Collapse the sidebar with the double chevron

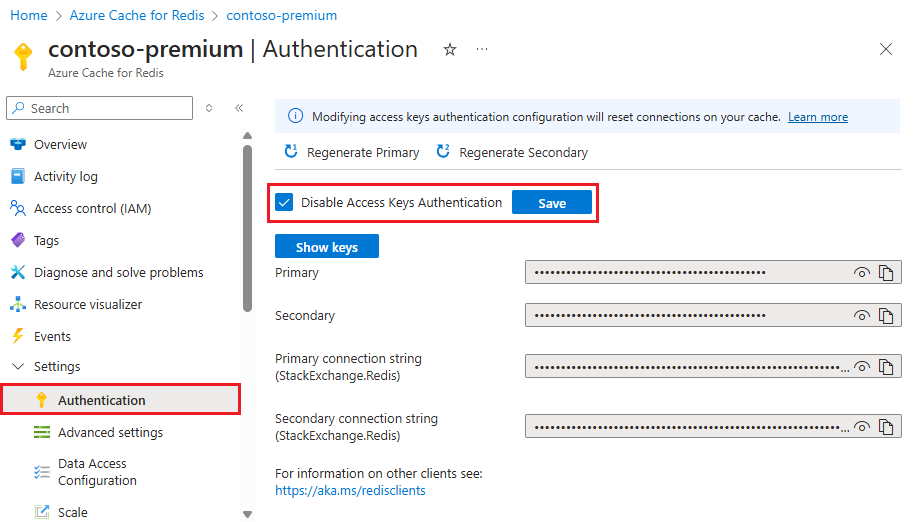pyautogui.click(x=239, y=108)
